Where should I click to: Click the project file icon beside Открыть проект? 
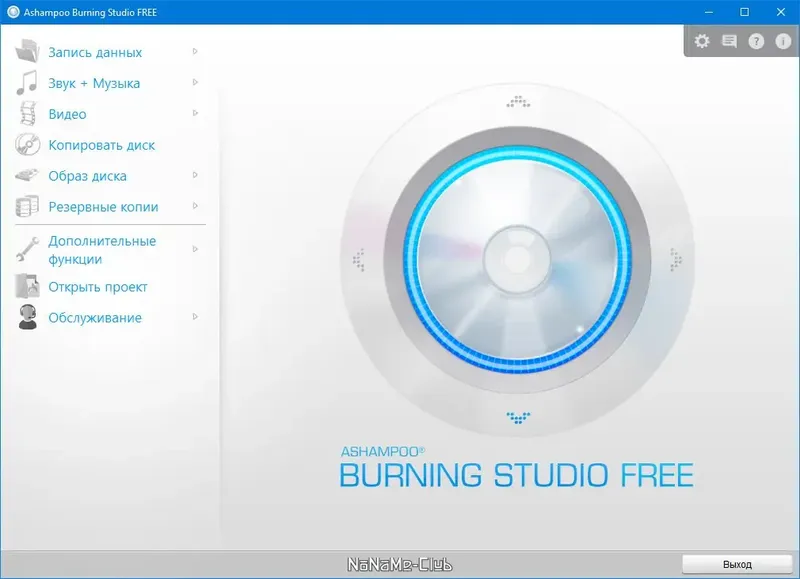[x=28, y=286]
